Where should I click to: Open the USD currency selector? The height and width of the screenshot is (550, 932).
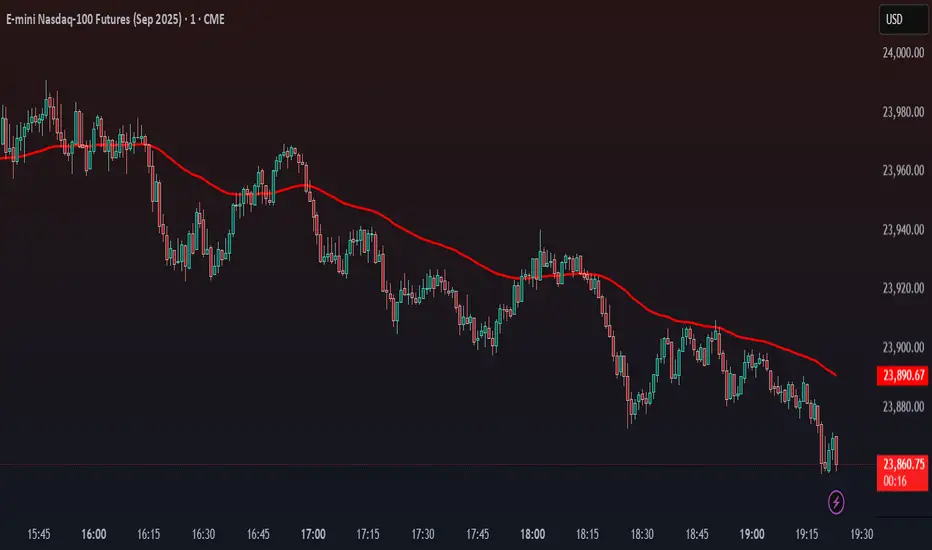[x=903, y=20]
